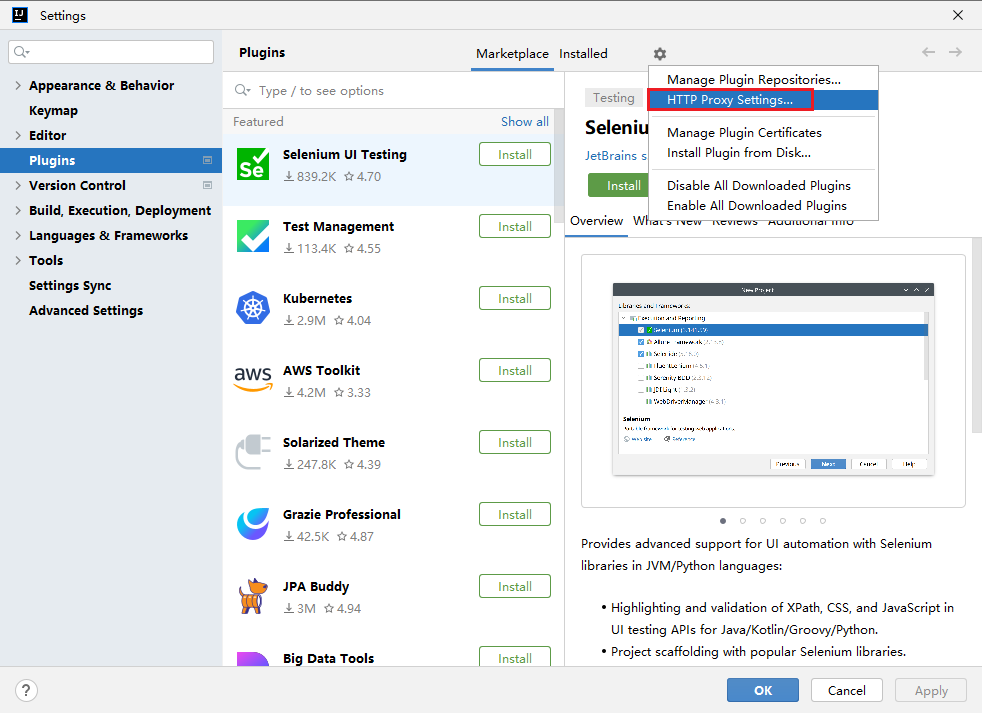Click the Grazie Professional plugin icon
982x713 pixels.
pos(253,524)
